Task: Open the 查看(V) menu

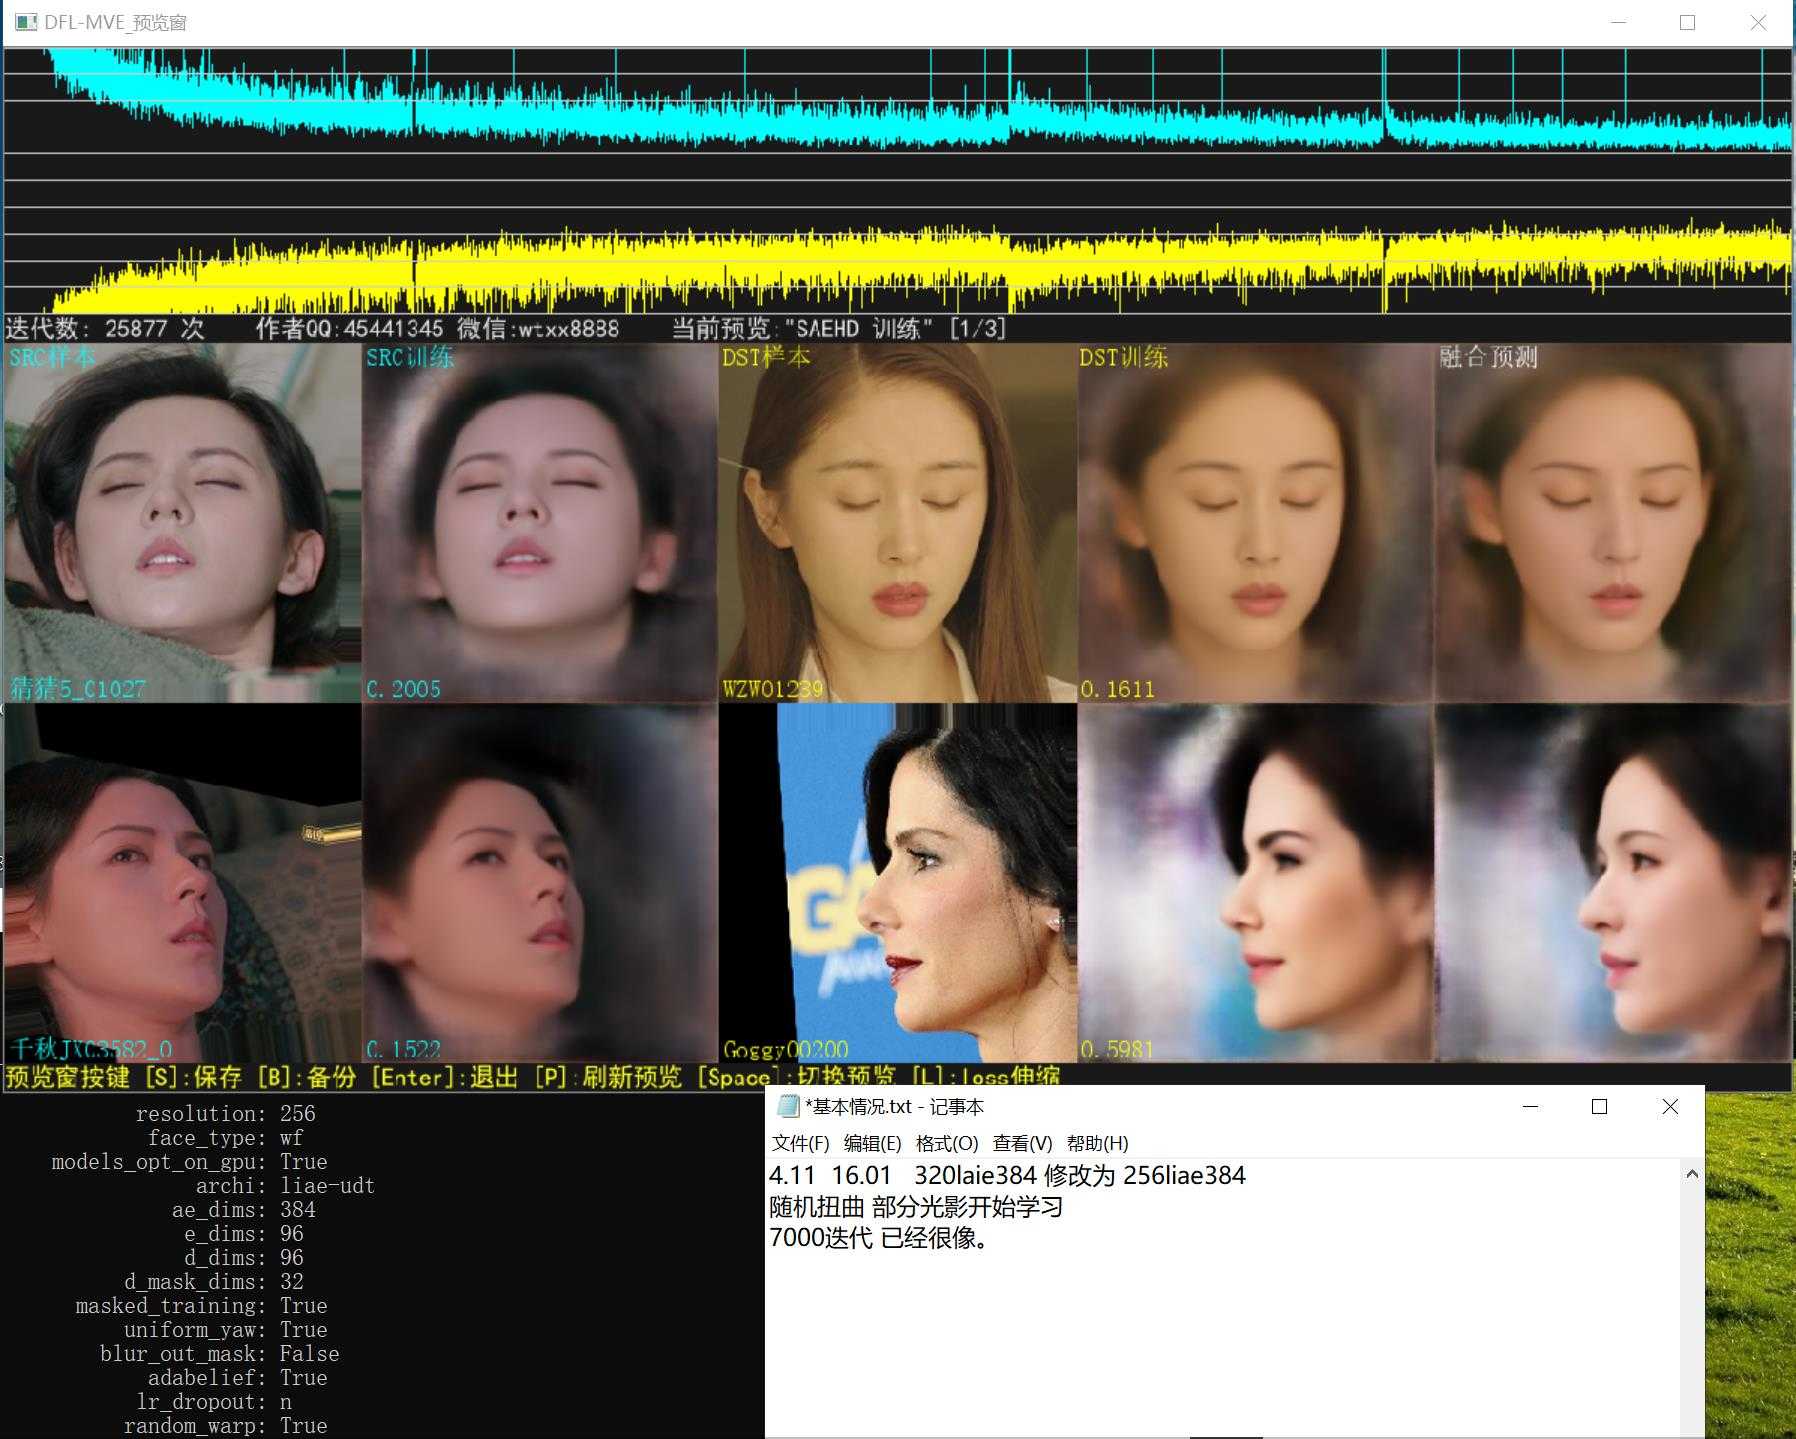Action: 1022,1143
